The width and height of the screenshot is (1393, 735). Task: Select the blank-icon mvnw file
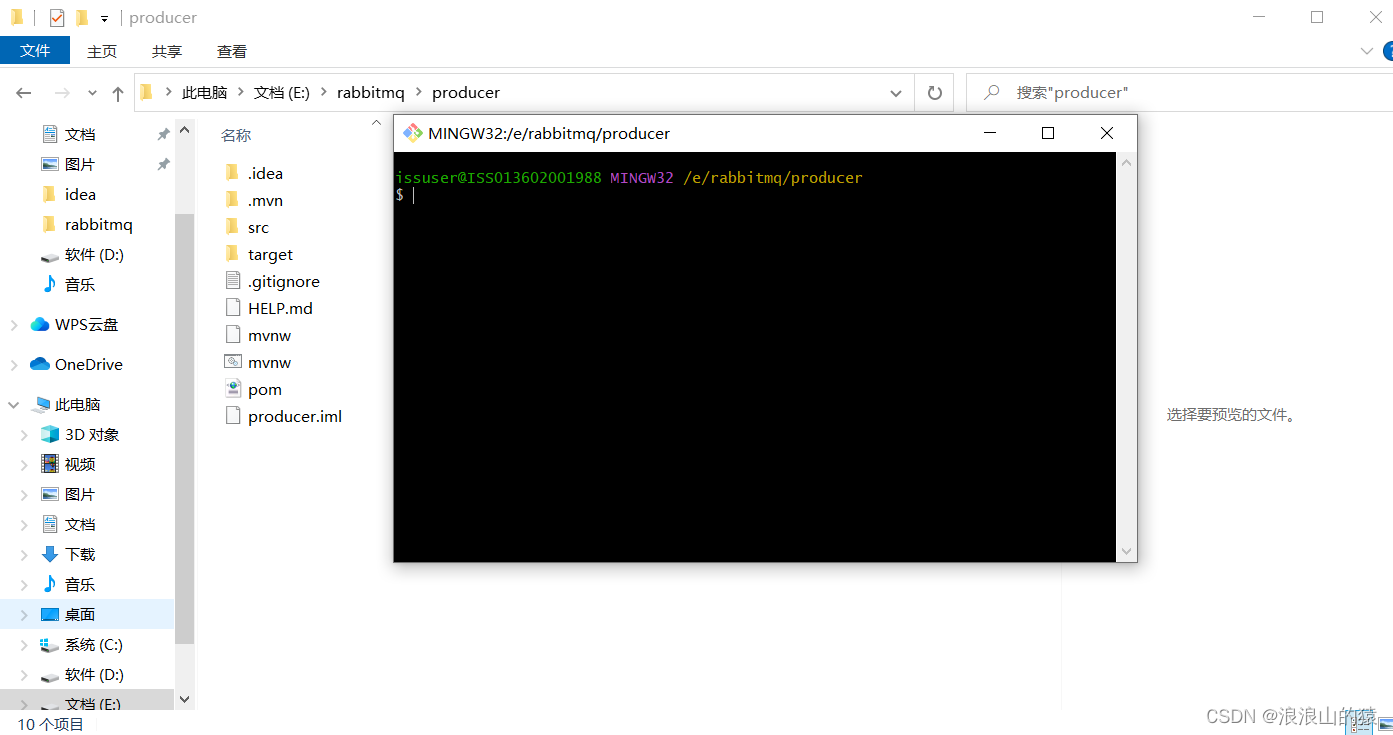tap(269, 335)
